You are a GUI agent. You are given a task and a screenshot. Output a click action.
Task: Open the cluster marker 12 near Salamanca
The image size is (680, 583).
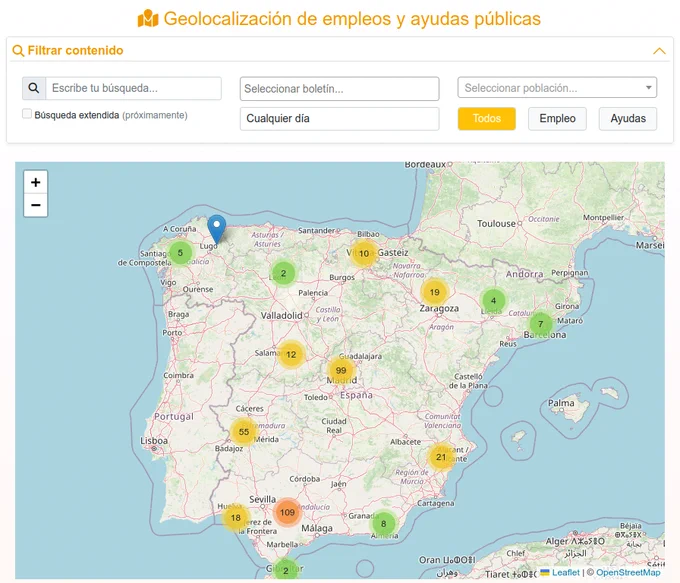pyautogui.click(x=291, y=354)
